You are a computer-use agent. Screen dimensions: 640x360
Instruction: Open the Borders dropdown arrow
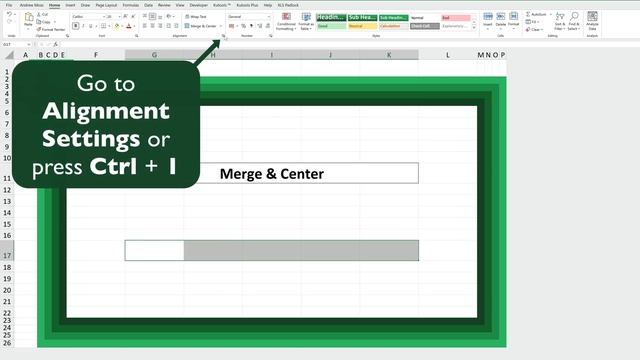coord(109,26)
